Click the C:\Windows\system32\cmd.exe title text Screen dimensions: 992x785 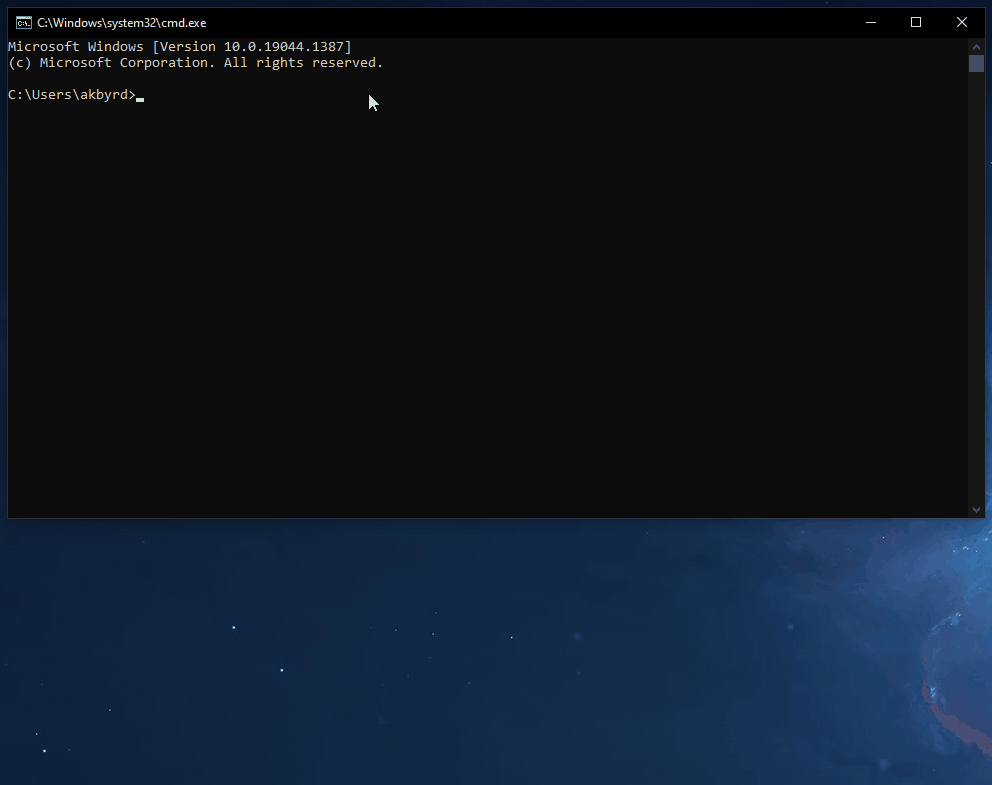pos(121,23)
